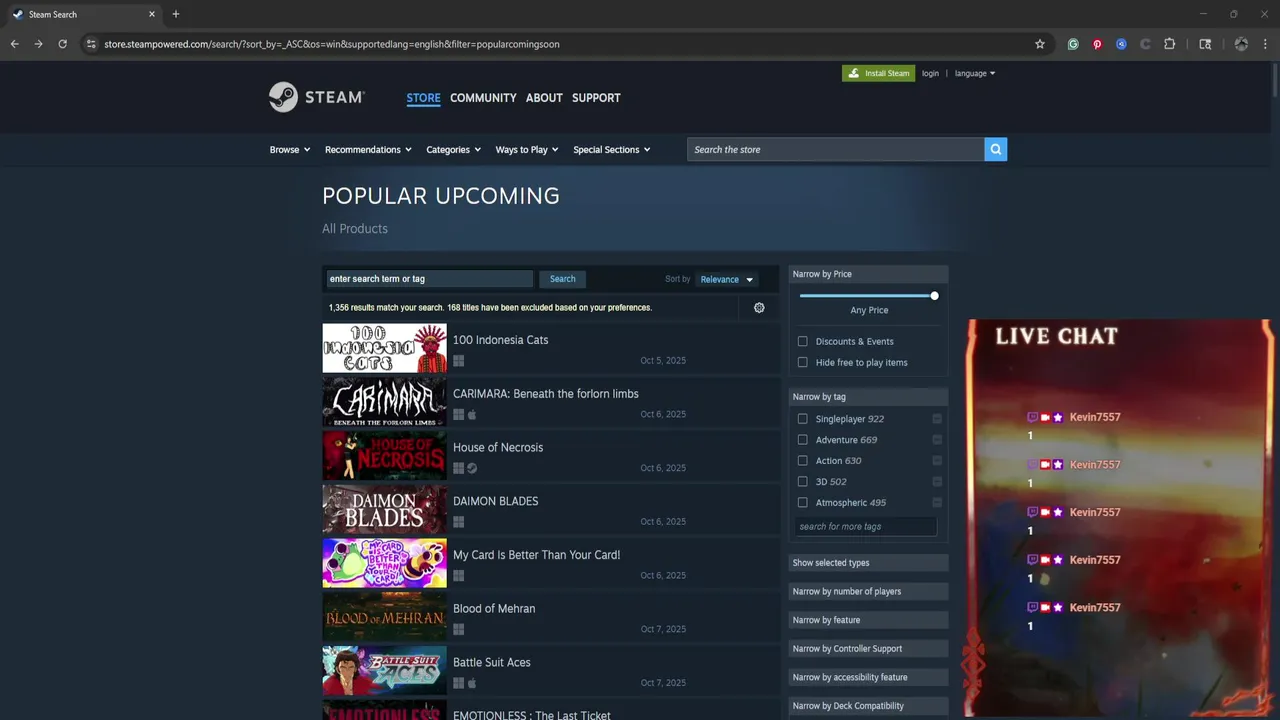Open search preferences gear icon
This screenshot has width=1280, height=720.
coord(759,308)
